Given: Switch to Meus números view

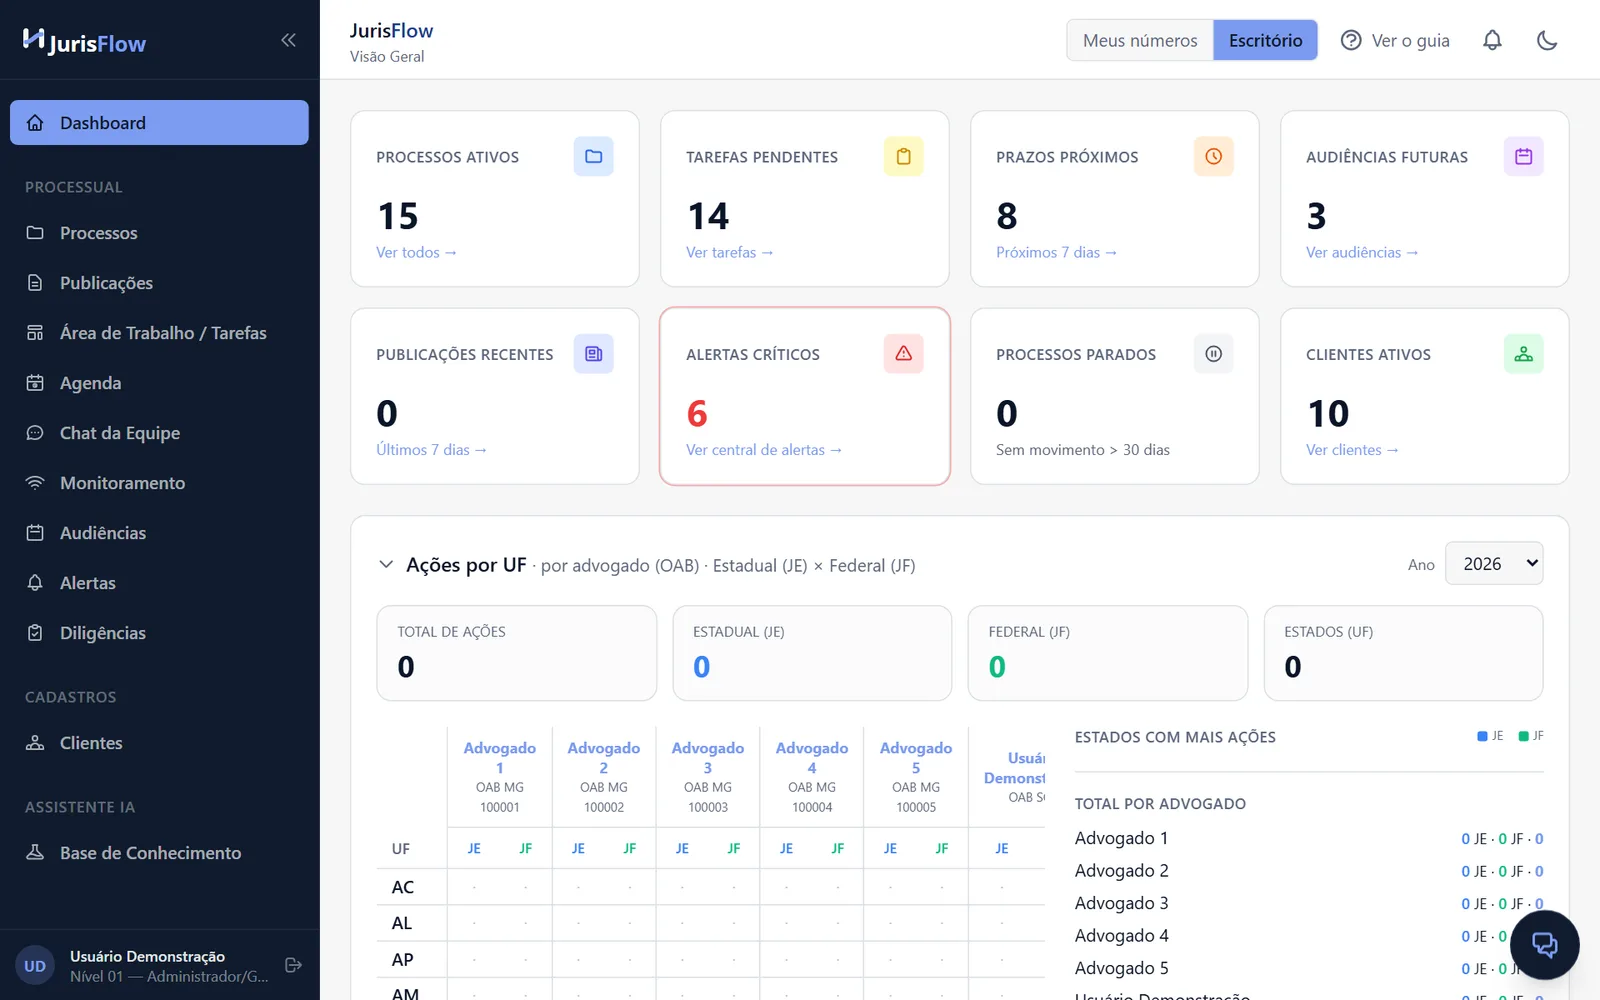Looking at the screenshot, I should [1140, 40].
